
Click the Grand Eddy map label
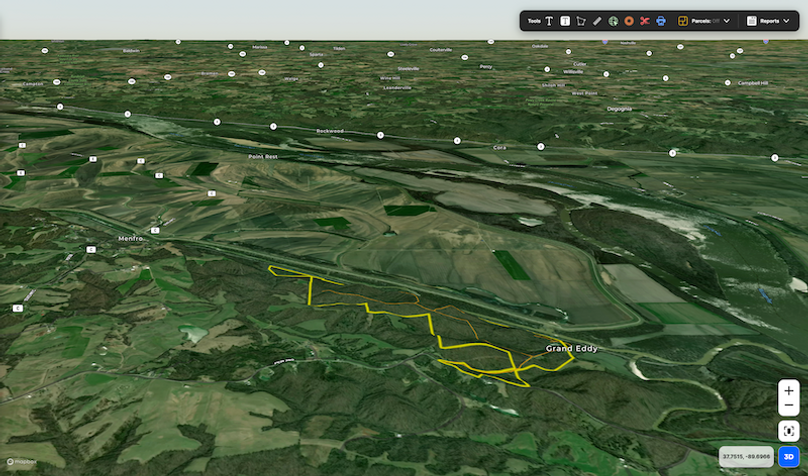(x=573, y=348)
